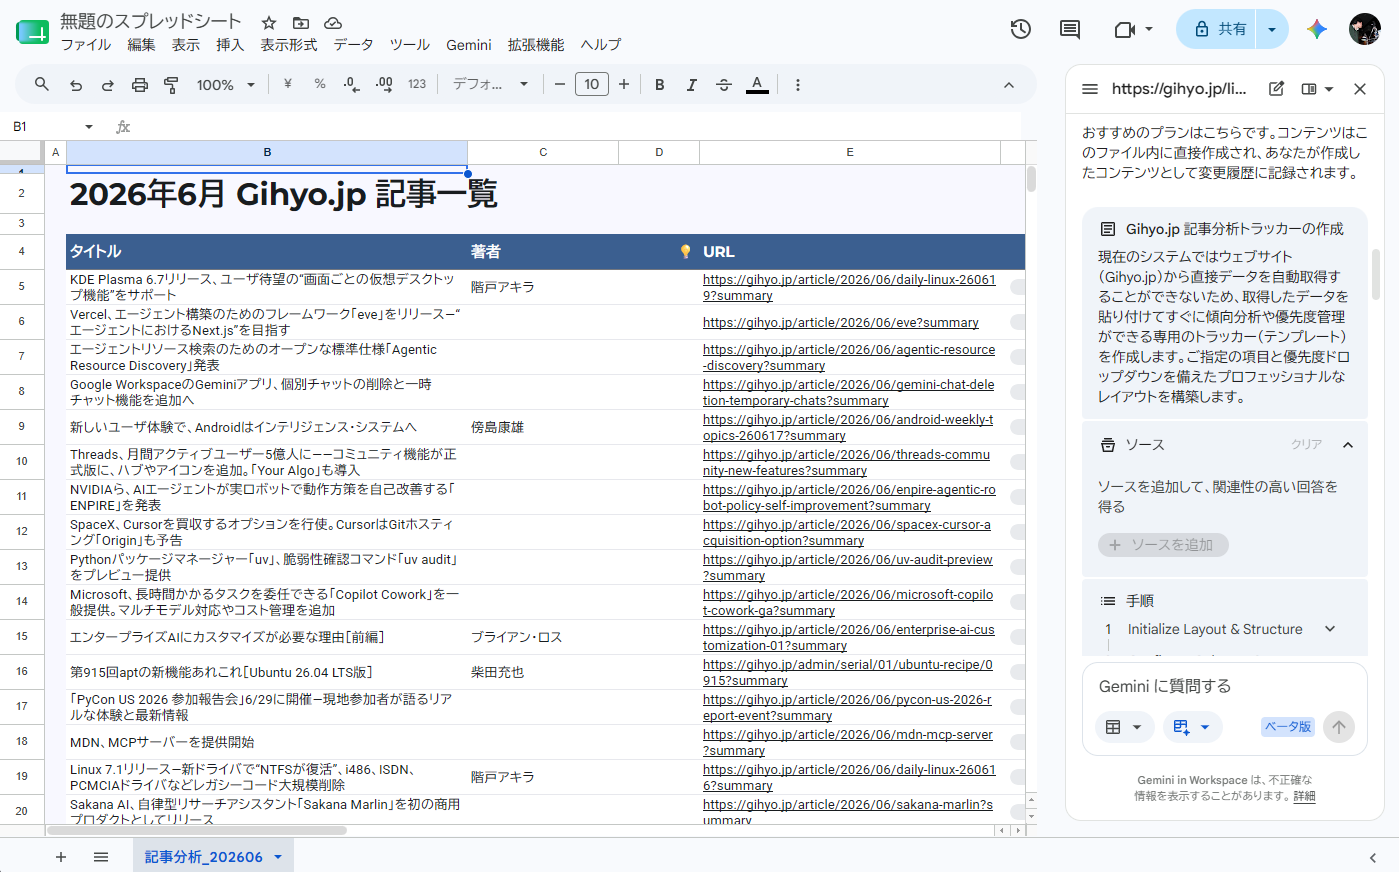Image resolution: width=1399 pixels, height=872 pixels.
Task: Click the クリア link in ソース
Action: point(1306,445)
